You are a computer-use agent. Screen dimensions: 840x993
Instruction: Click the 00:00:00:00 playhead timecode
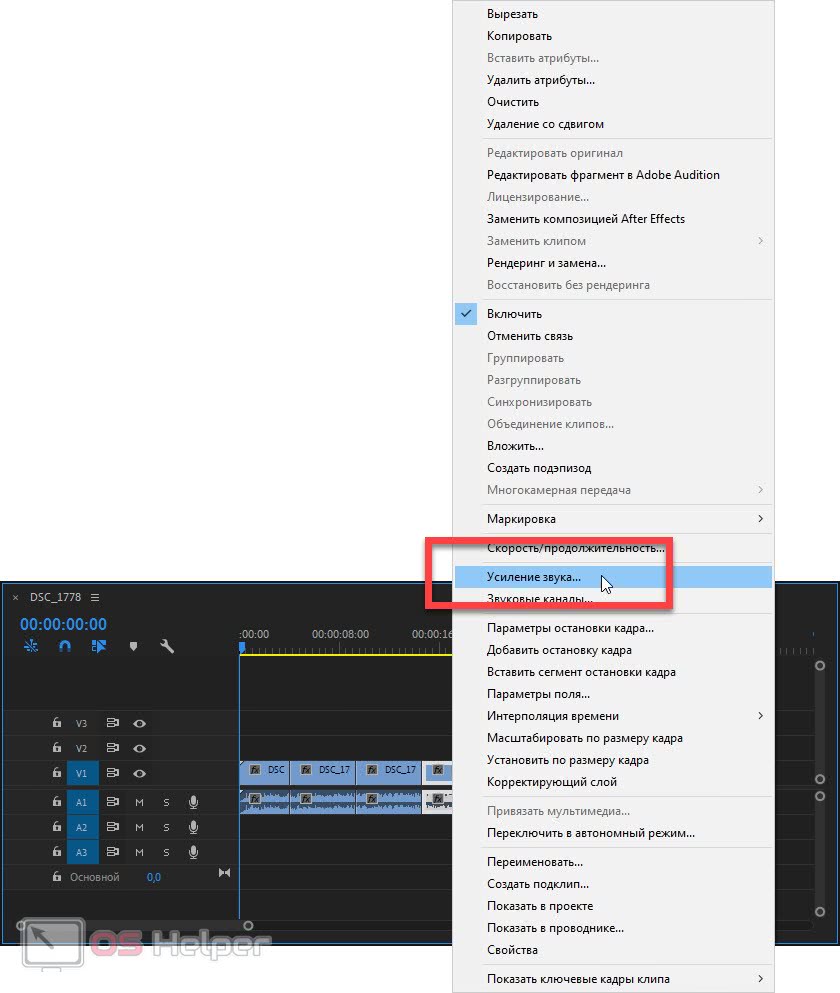click(x=63, y=624)
